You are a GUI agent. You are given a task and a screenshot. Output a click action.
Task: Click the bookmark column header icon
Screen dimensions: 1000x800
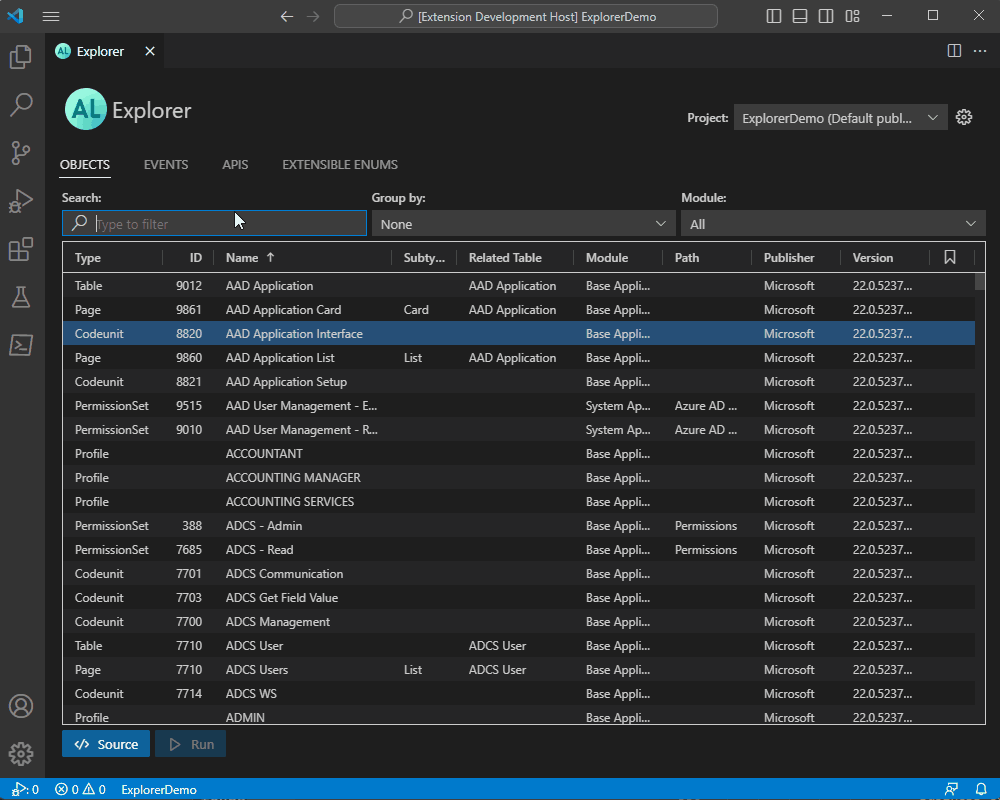950,257
